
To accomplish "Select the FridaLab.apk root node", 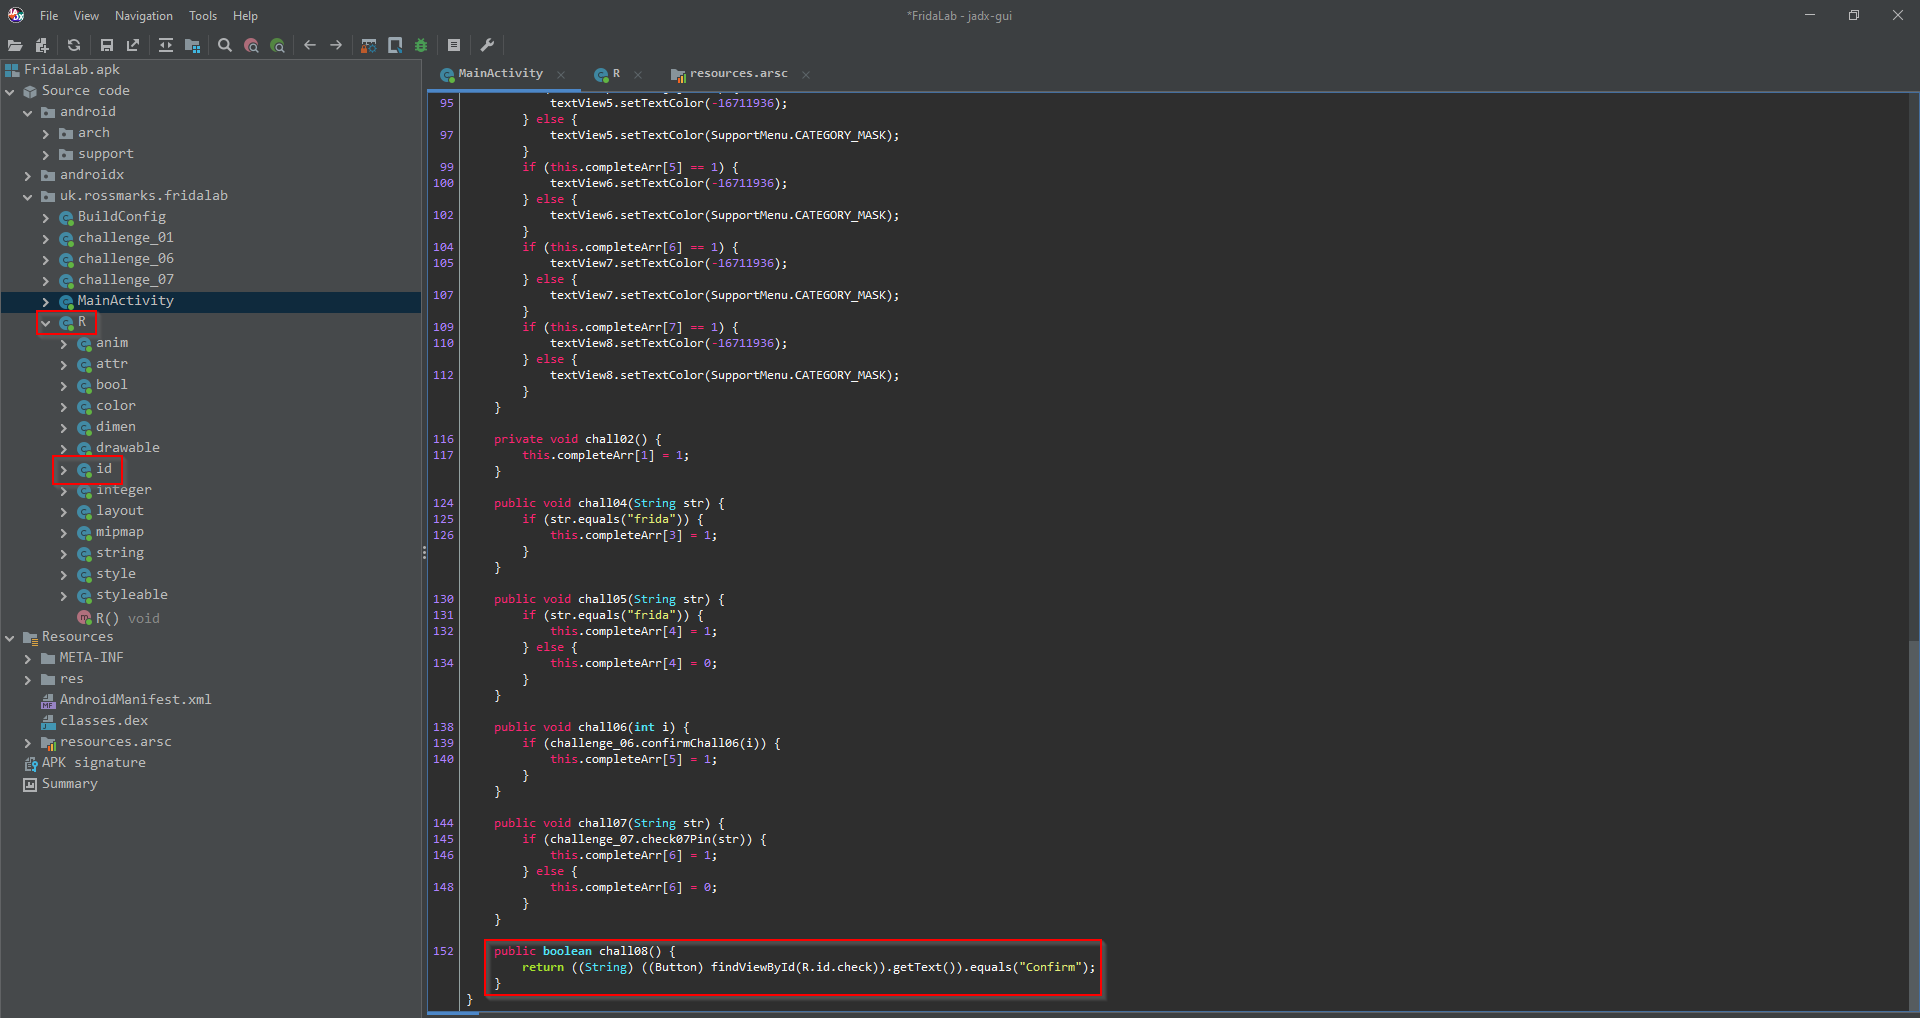I will [71, 70].
